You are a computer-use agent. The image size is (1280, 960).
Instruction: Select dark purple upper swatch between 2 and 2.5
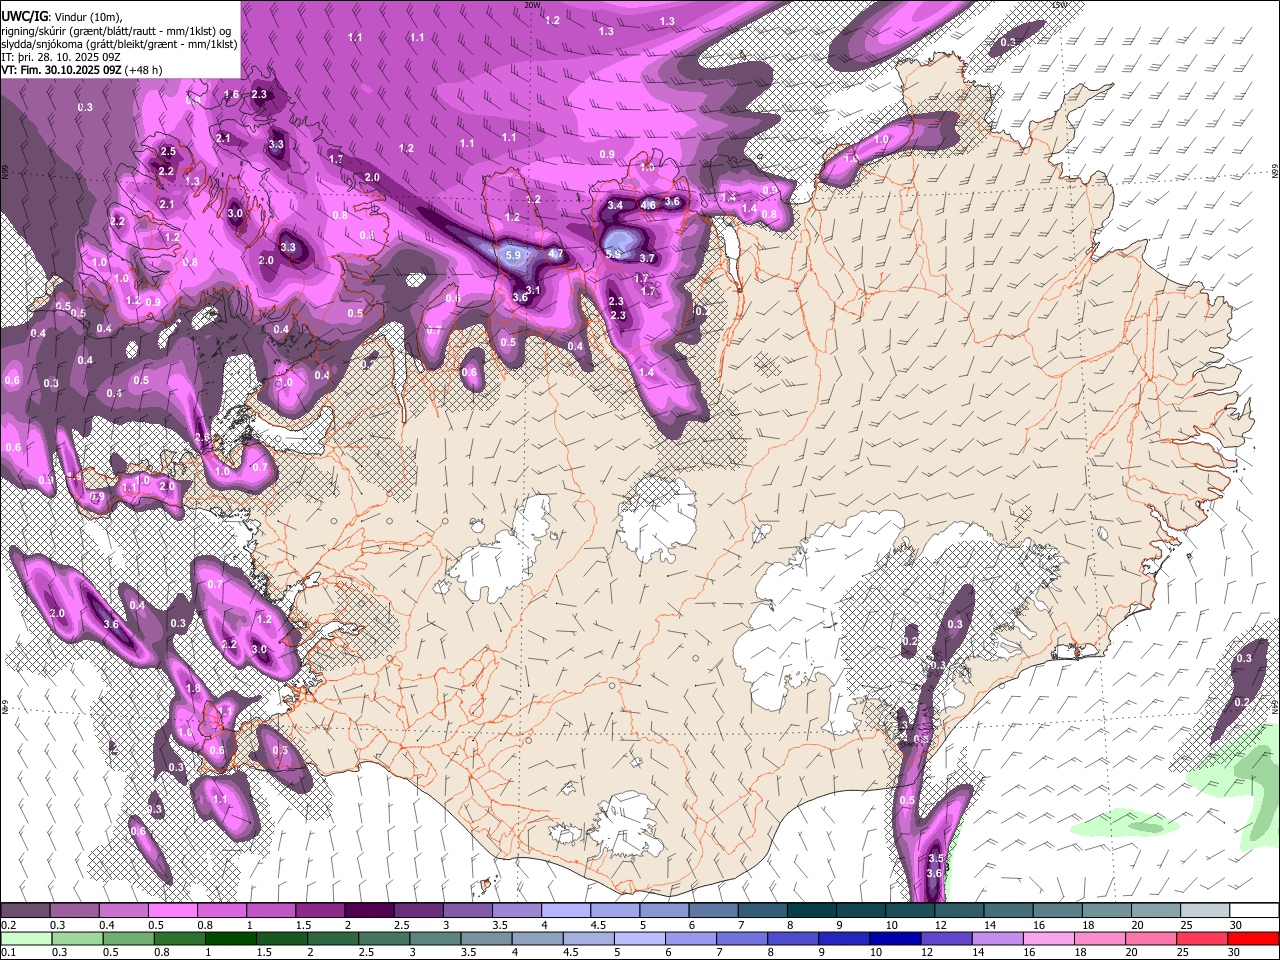point(369,911)
